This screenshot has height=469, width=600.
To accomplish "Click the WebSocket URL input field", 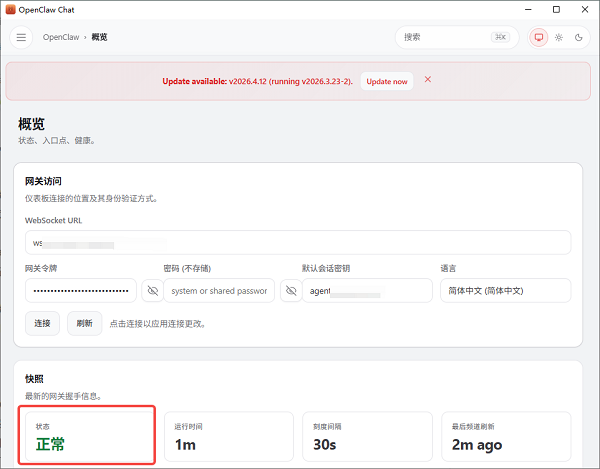I will point(298,243).
